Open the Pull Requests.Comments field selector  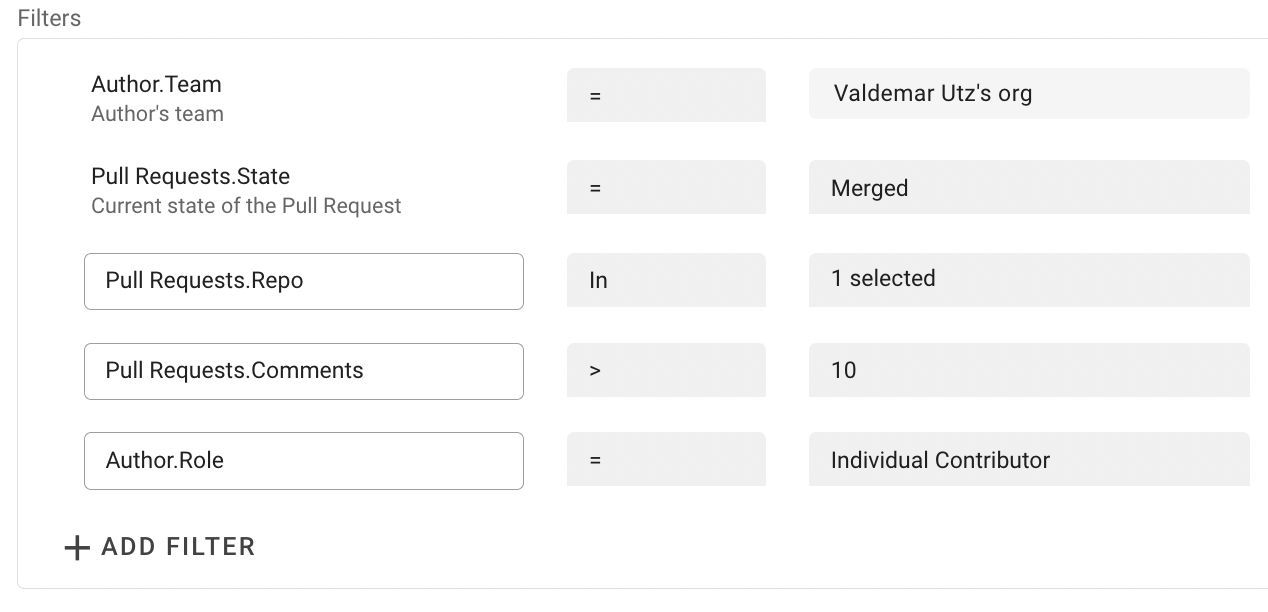303,371
